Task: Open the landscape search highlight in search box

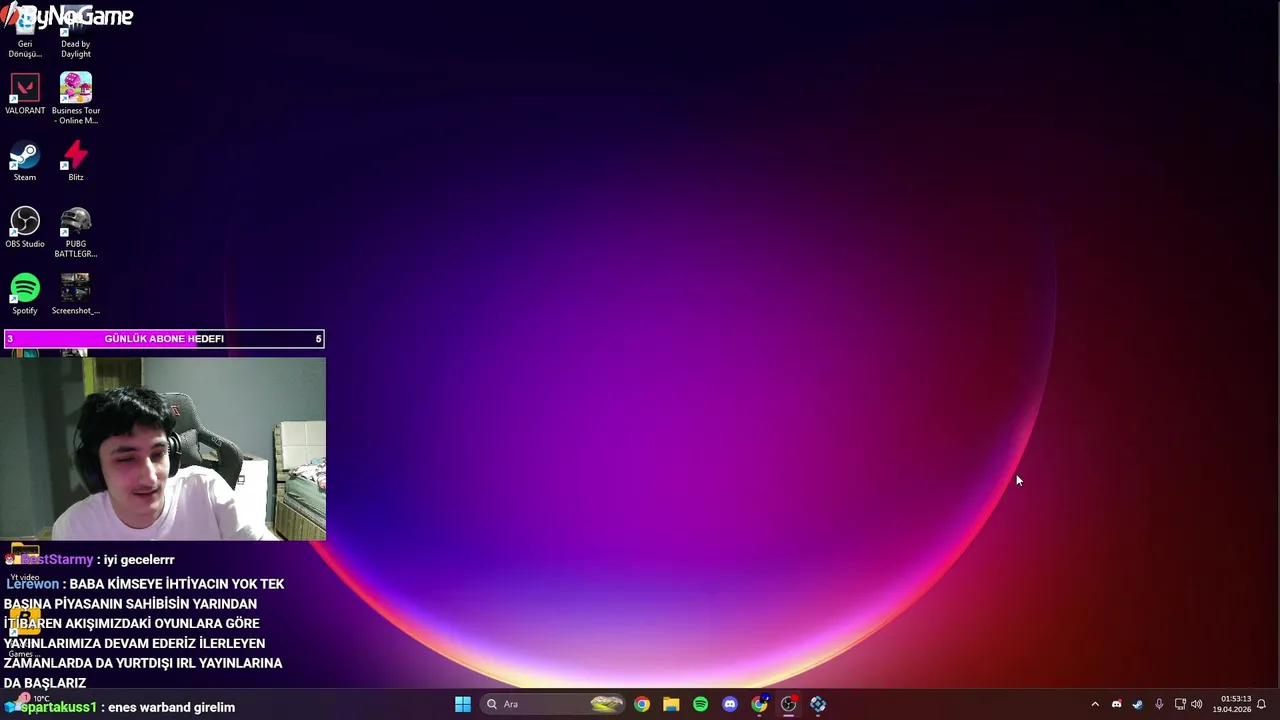Action: (606, 704)
